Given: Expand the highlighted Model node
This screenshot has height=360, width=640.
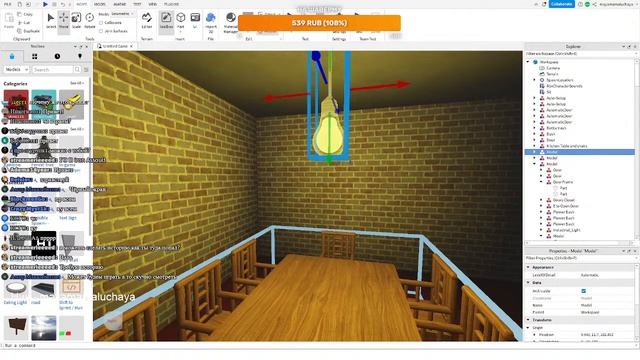Looking at the screenshot, I should (x=535, y=152).
